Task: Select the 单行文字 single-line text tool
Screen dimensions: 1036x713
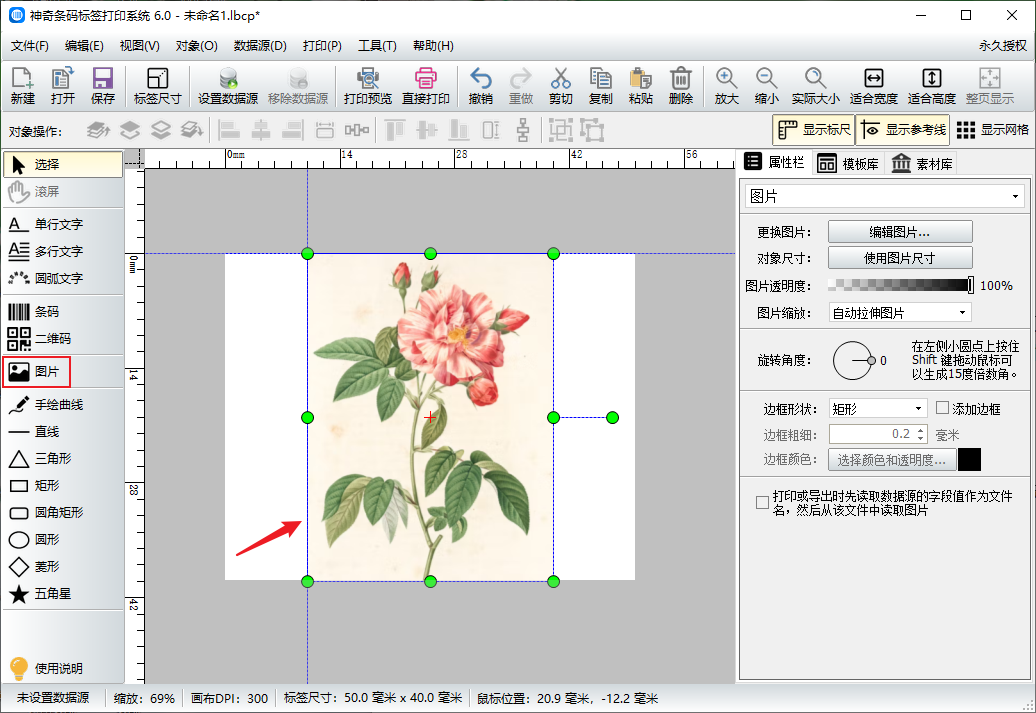Action: tap(63, 224)
